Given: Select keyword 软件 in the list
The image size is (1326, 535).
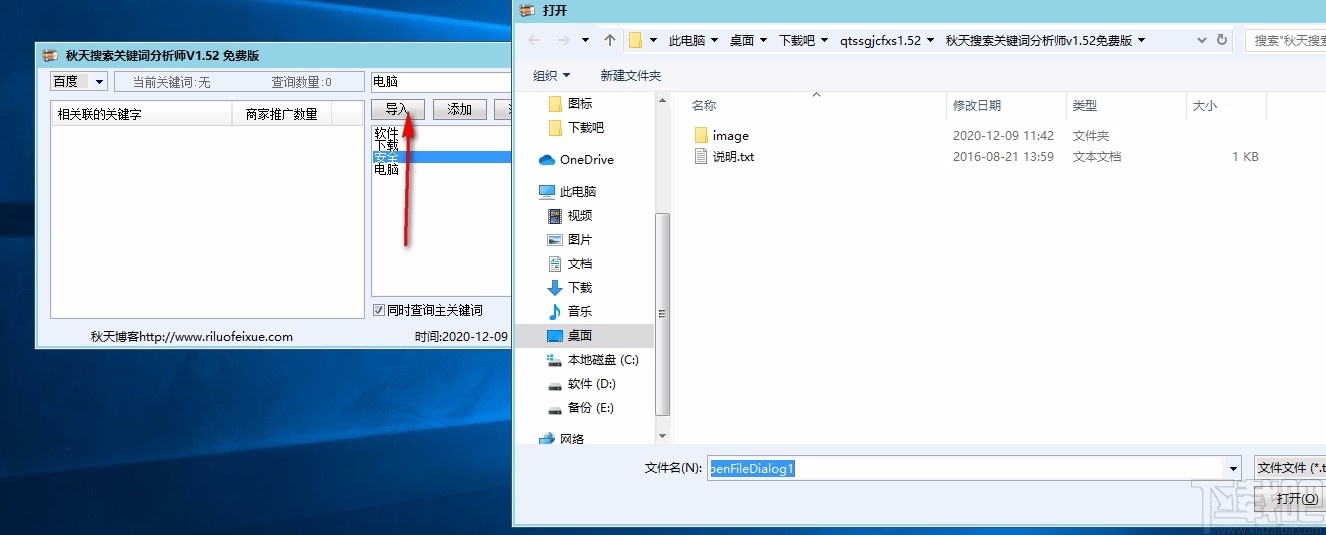Looking at the screenshot, I should click(x=386, y=133).
